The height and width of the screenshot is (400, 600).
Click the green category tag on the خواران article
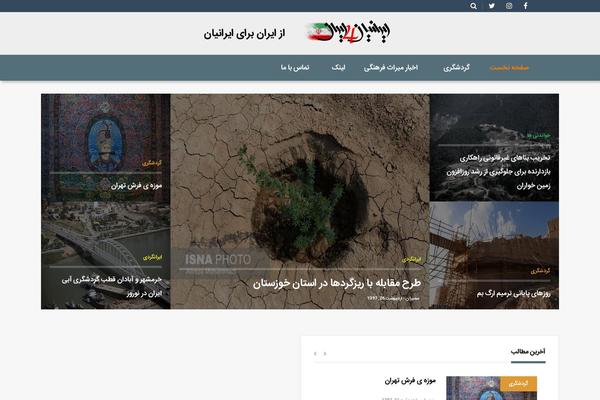coord(538,136)
